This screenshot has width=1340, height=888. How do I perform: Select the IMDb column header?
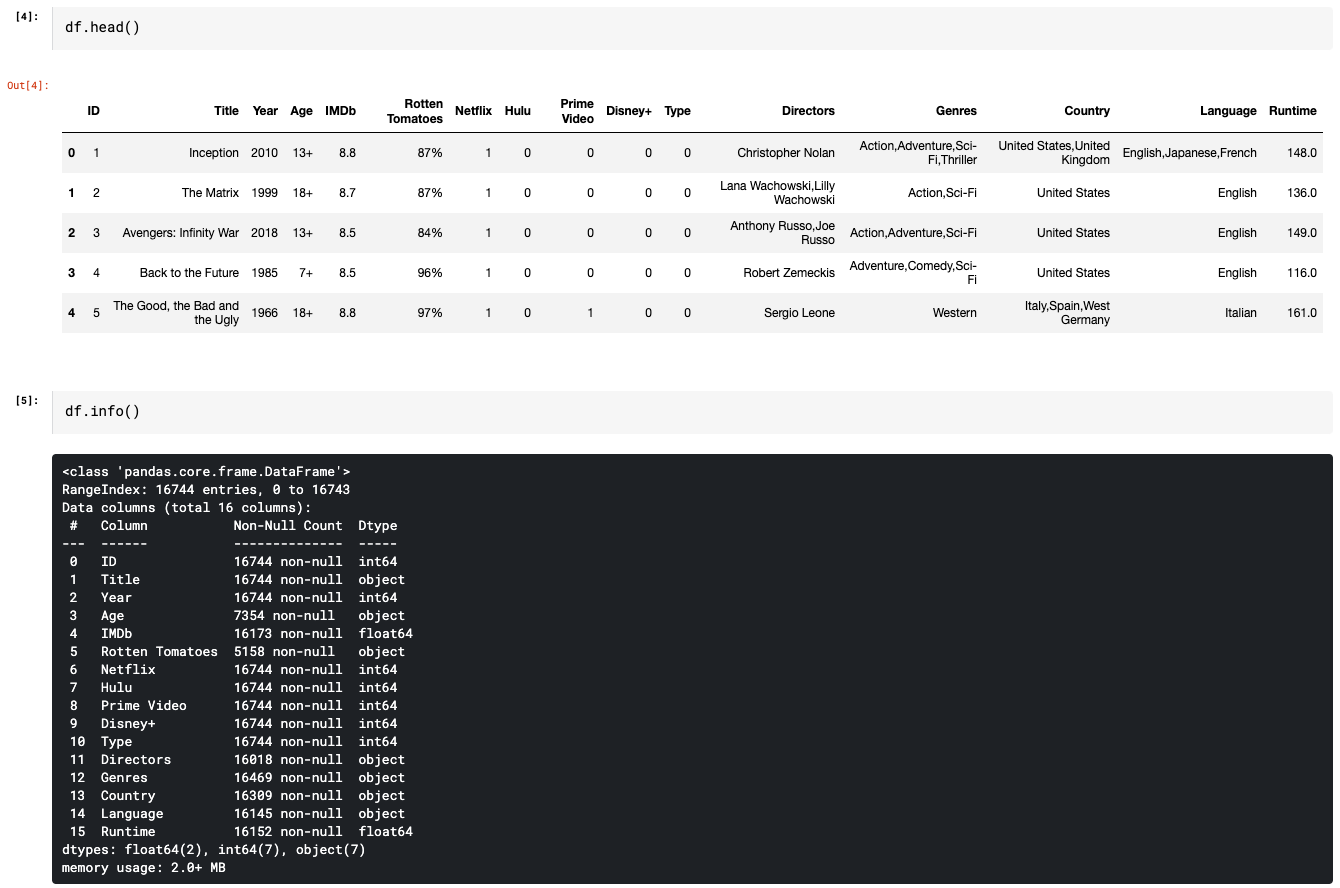click(x=340, y=111)
